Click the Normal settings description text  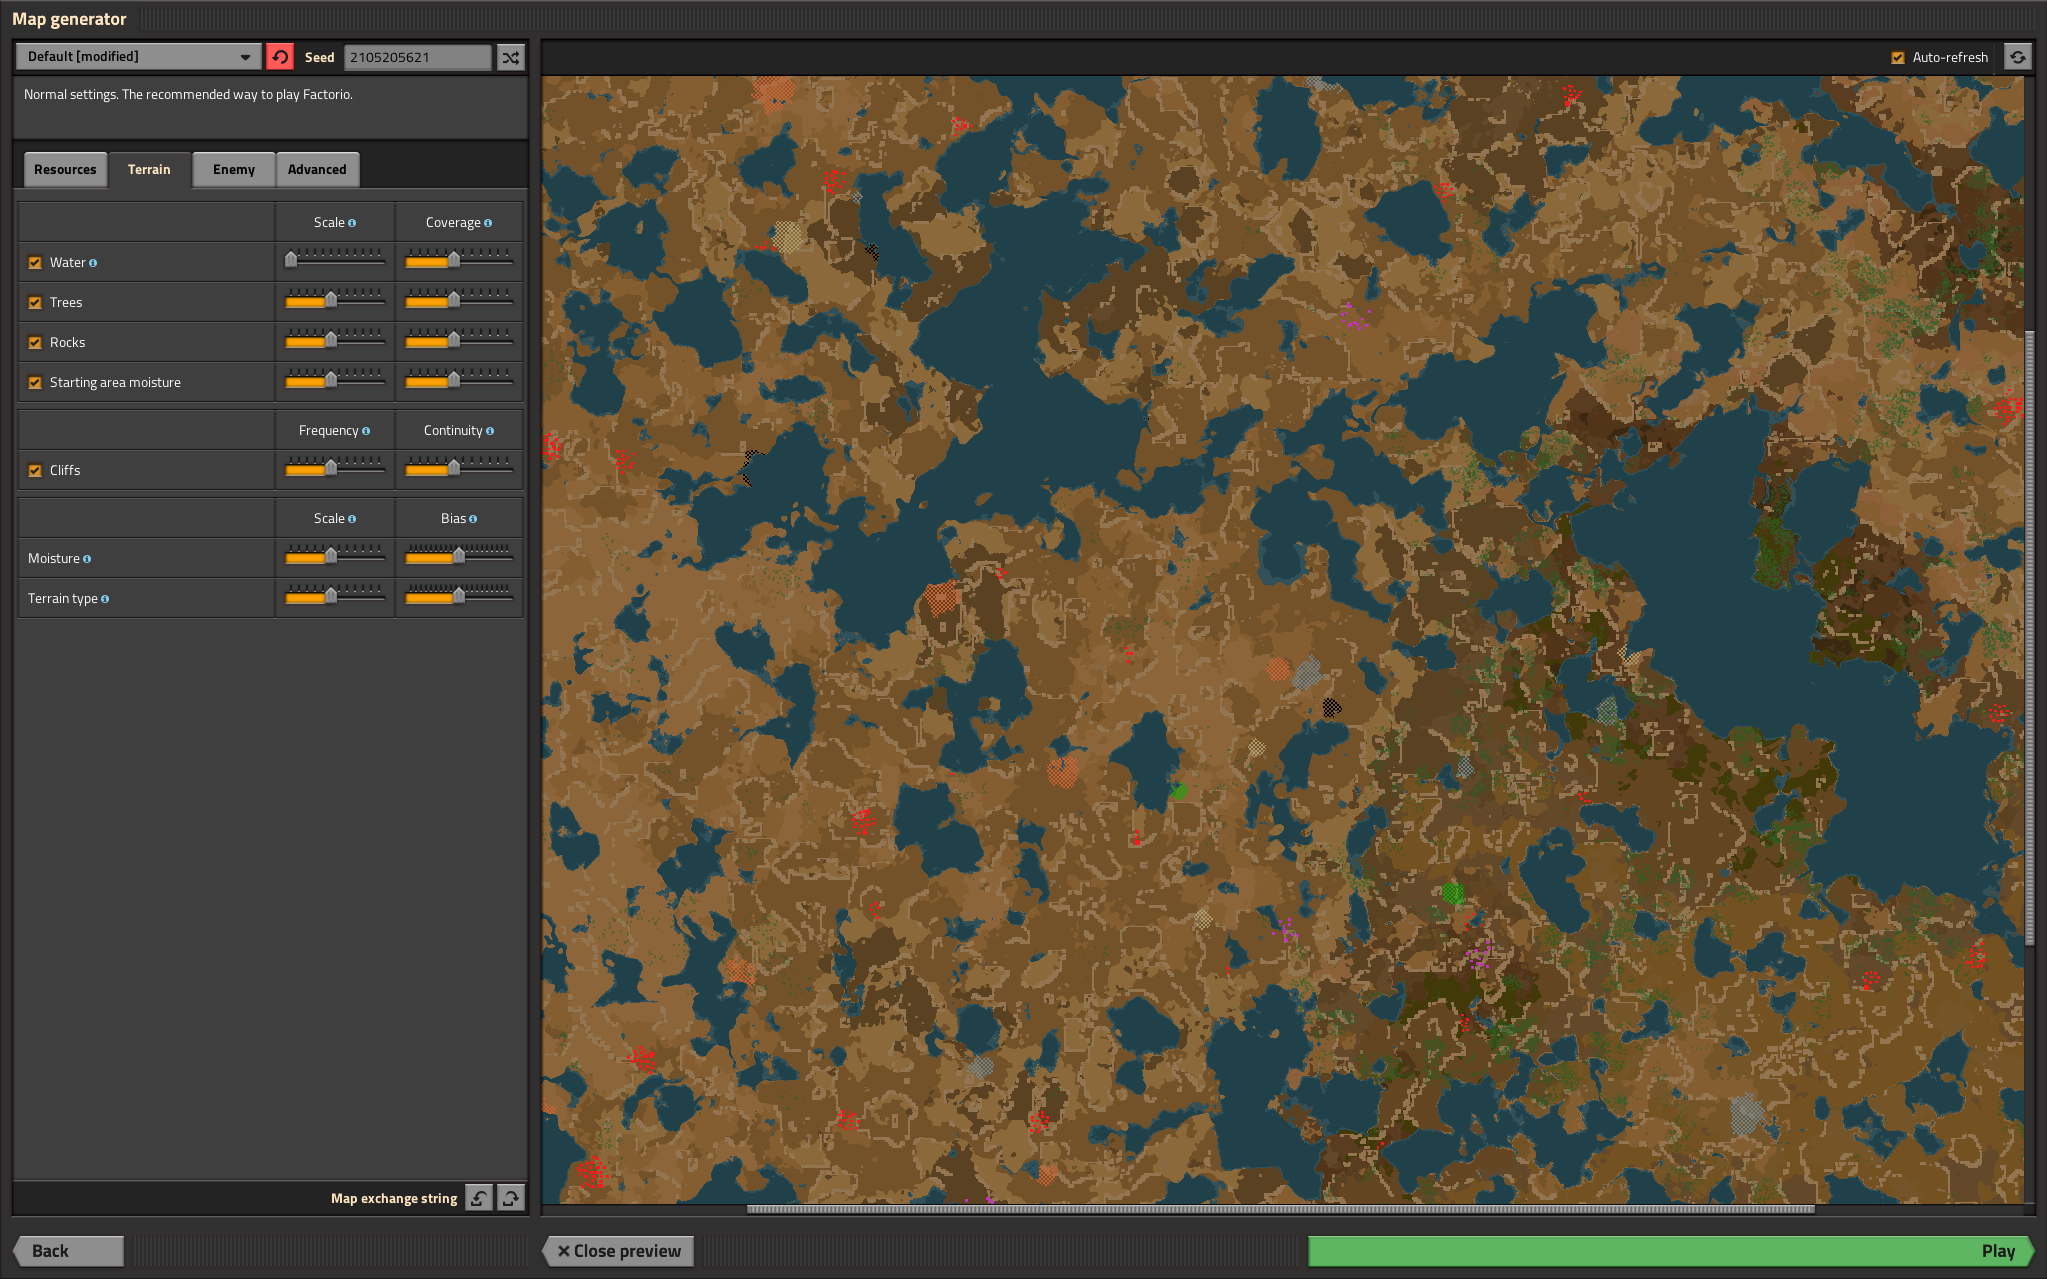click(x=188, y=95)
